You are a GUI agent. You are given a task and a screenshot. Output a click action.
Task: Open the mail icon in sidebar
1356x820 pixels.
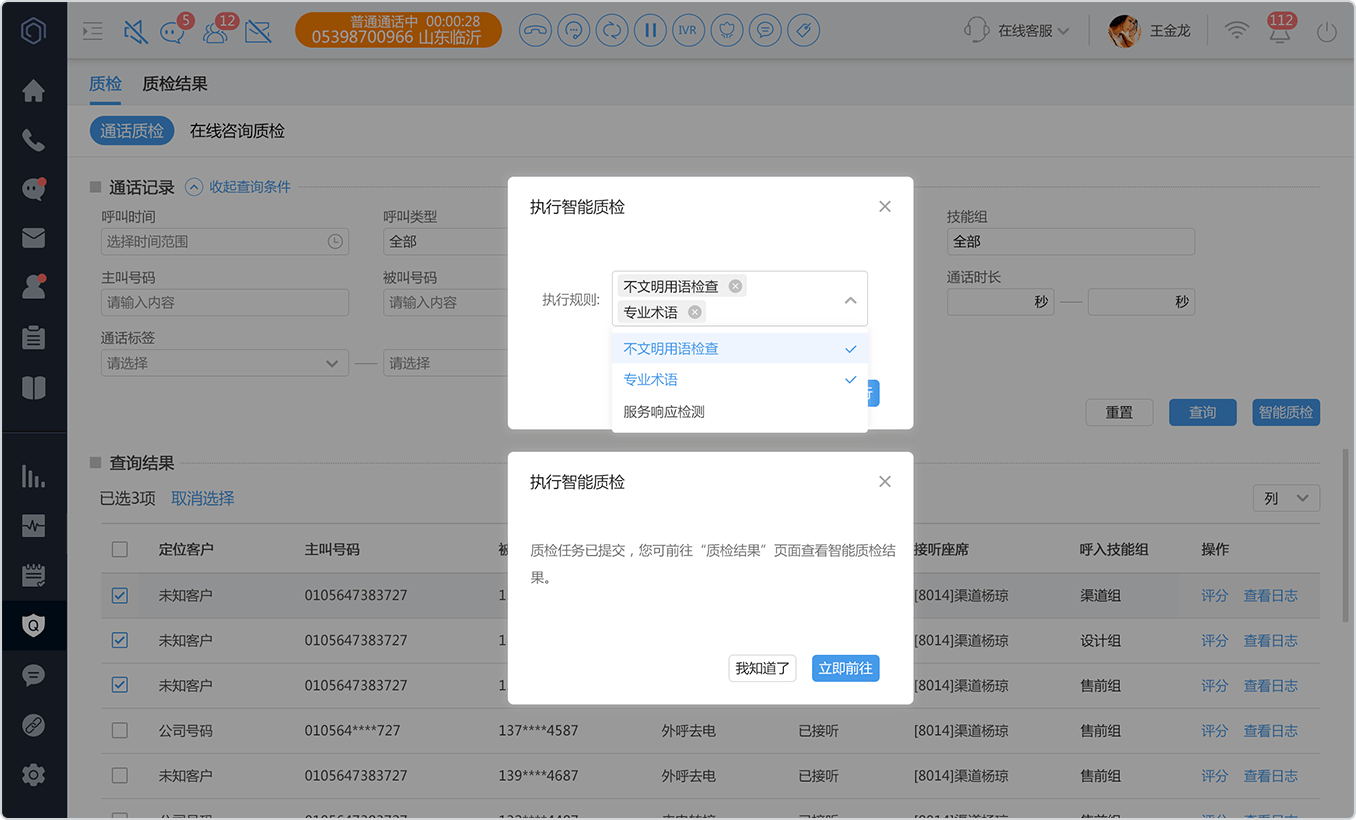pos(34,238)
